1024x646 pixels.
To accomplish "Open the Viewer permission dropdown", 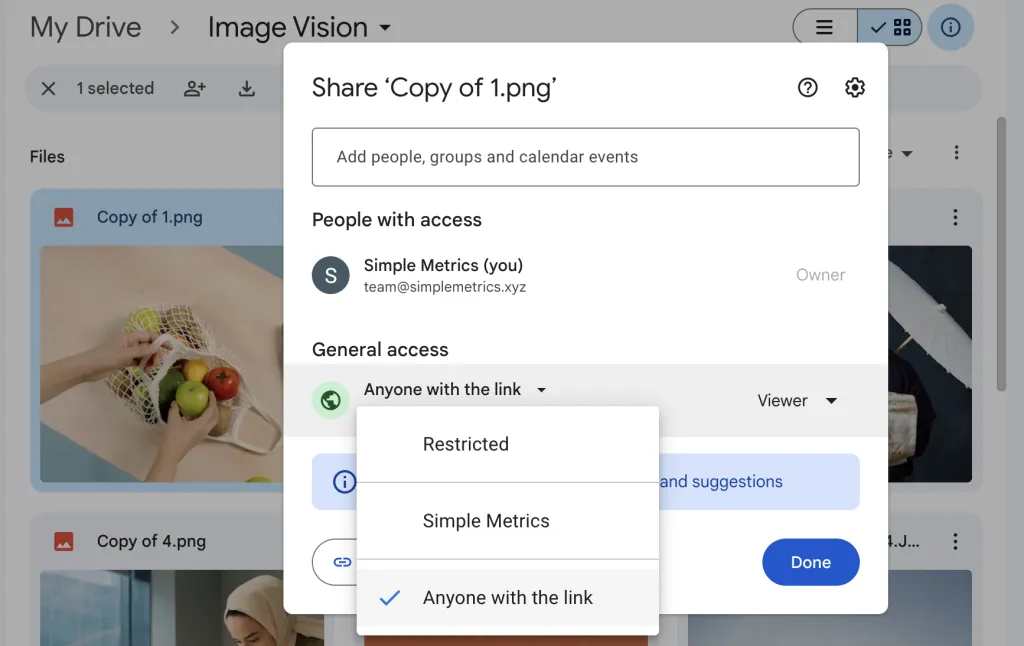I will coord(800,400).
